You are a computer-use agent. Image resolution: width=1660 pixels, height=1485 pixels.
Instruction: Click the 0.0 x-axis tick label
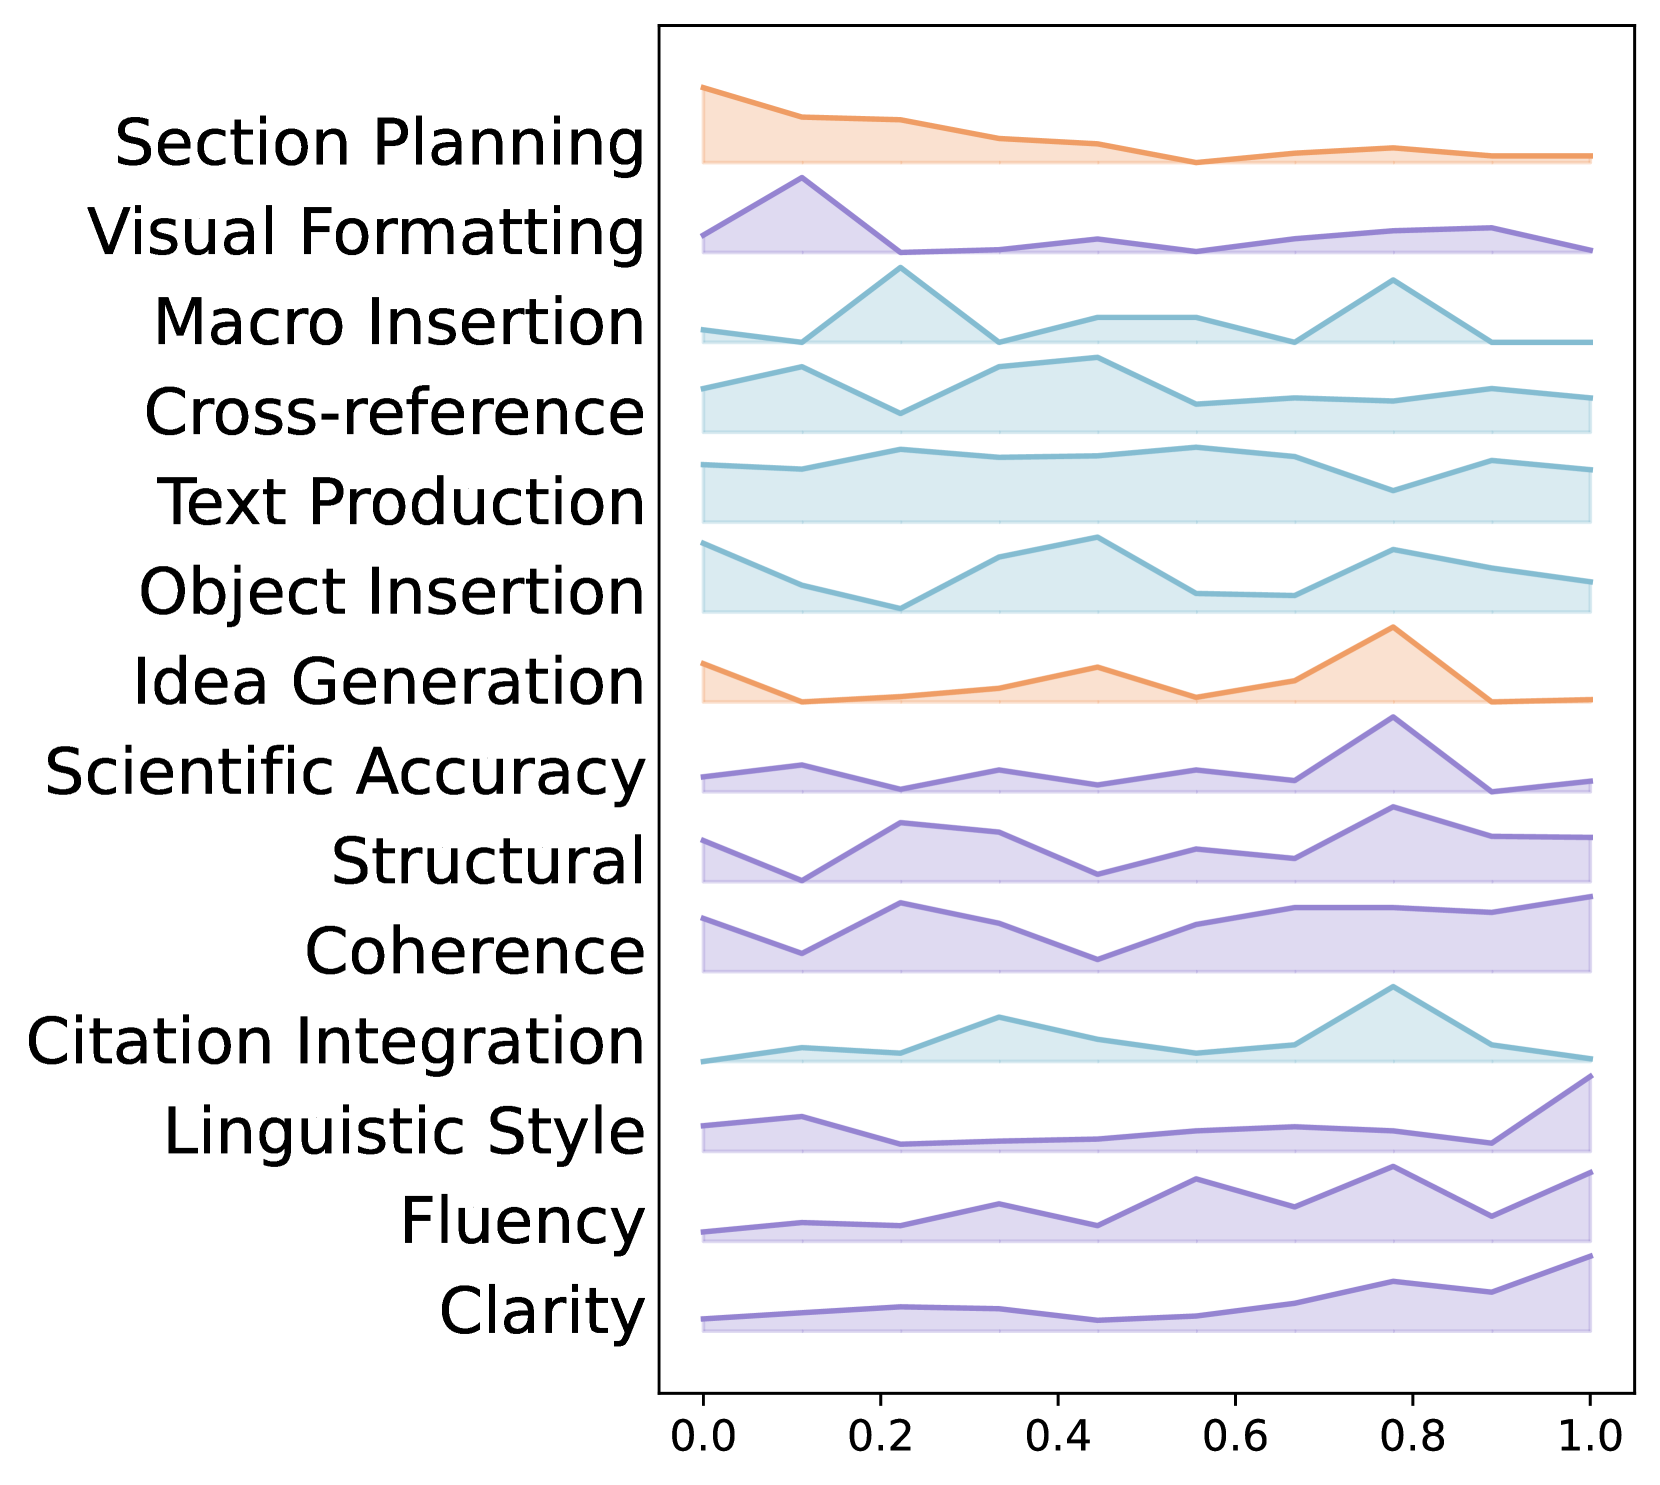coord(703,1437)
